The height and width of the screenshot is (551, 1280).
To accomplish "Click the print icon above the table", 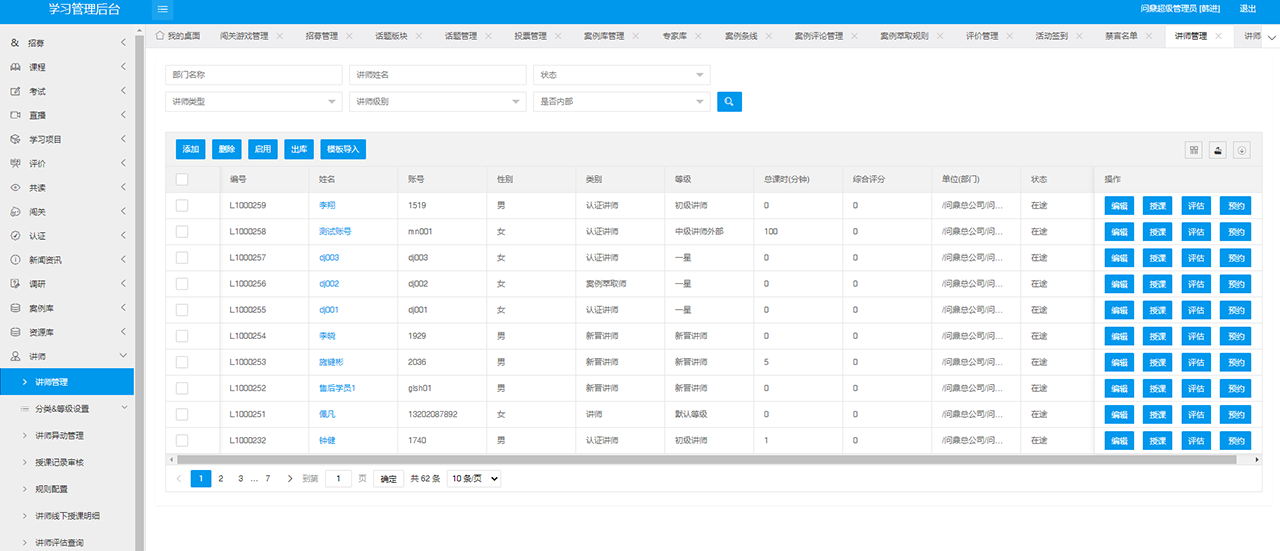I will pos(1218,150).
